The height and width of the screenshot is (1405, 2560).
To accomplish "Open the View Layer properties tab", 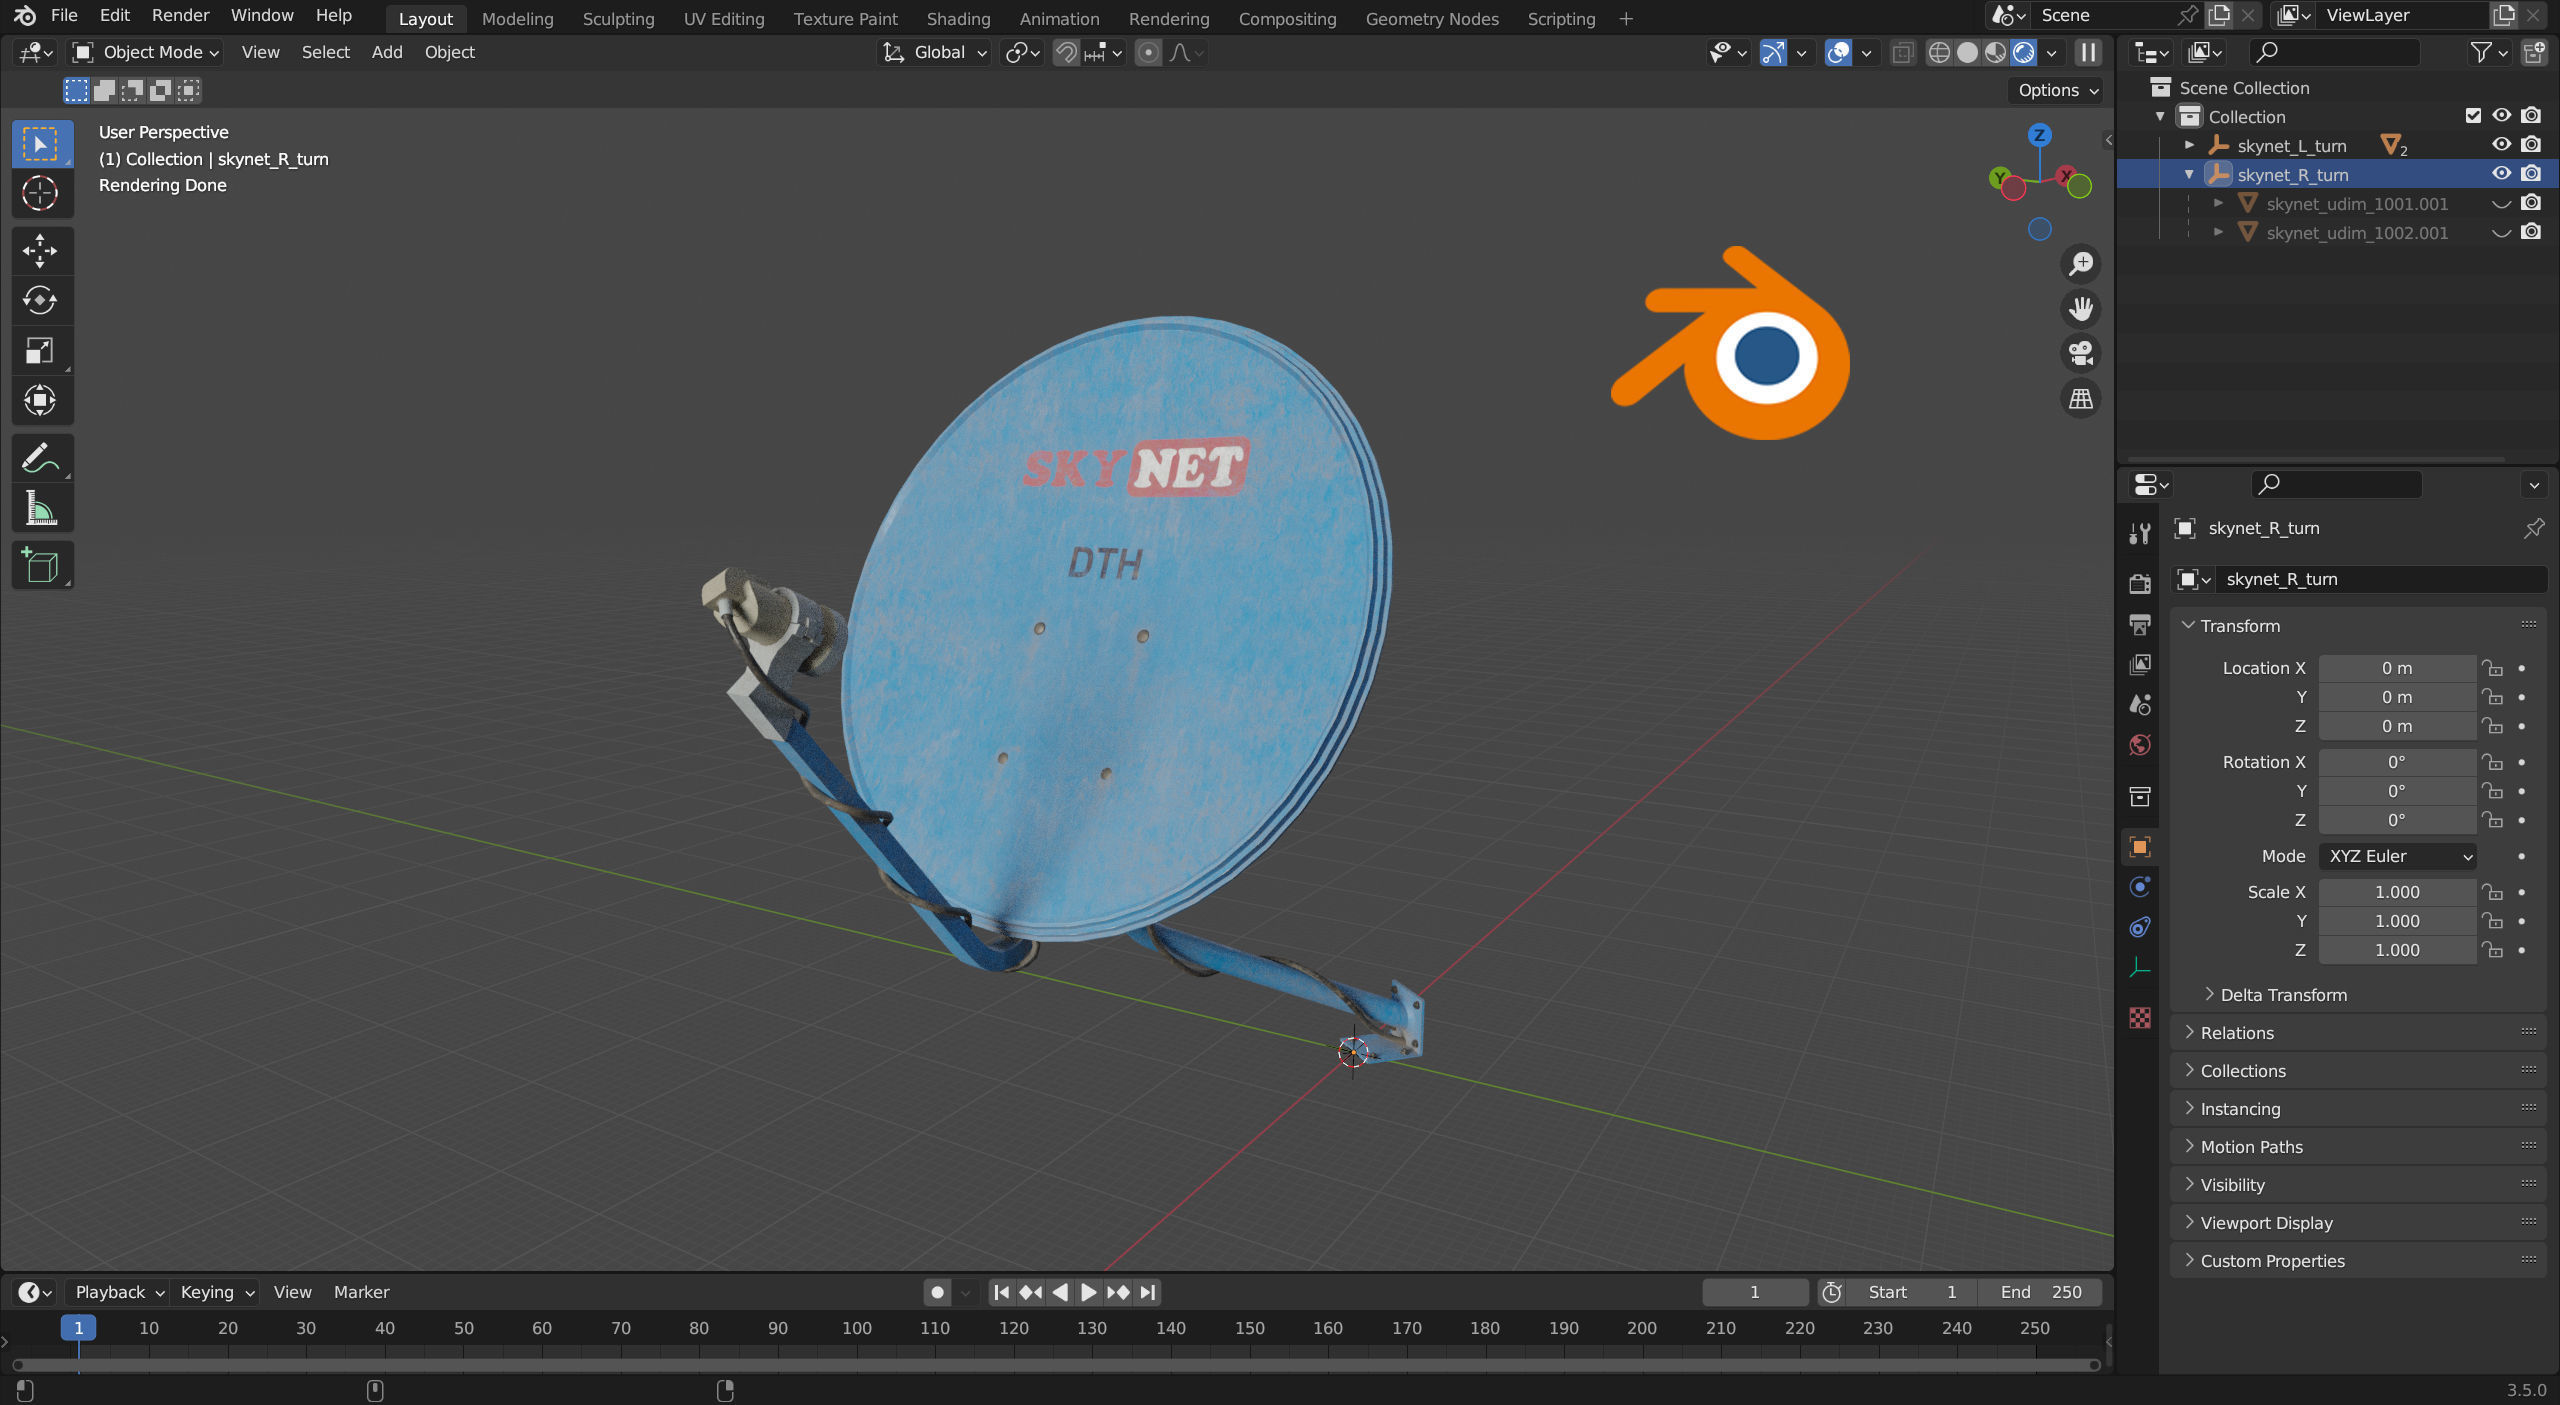I will tap(2140, 665).
